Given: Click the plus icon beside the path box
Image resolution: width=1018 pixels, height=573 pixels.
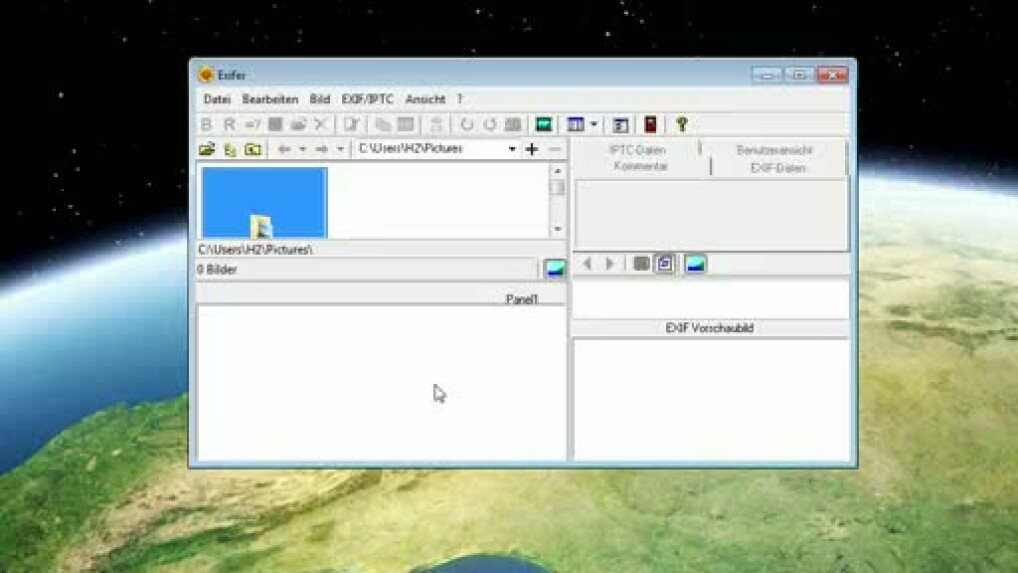Looking at the screenshot, I should point(532,149).
